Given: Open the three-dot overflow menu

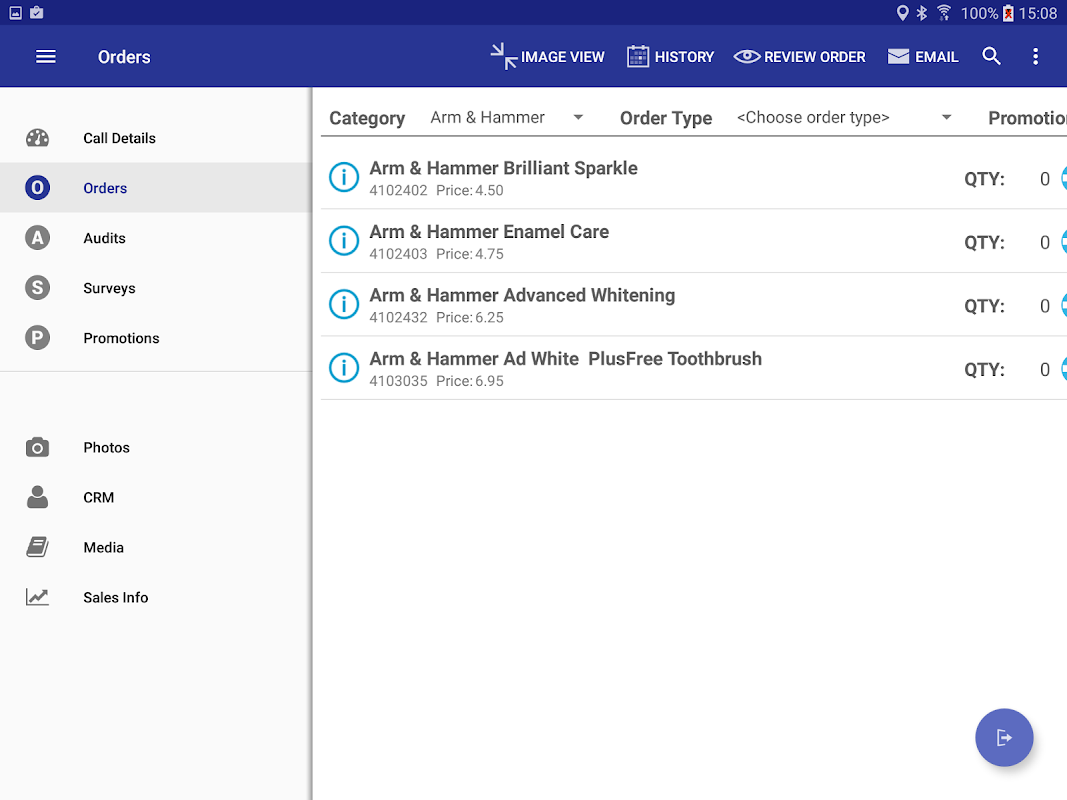Looking at the screenshot, I should 1035,57.
